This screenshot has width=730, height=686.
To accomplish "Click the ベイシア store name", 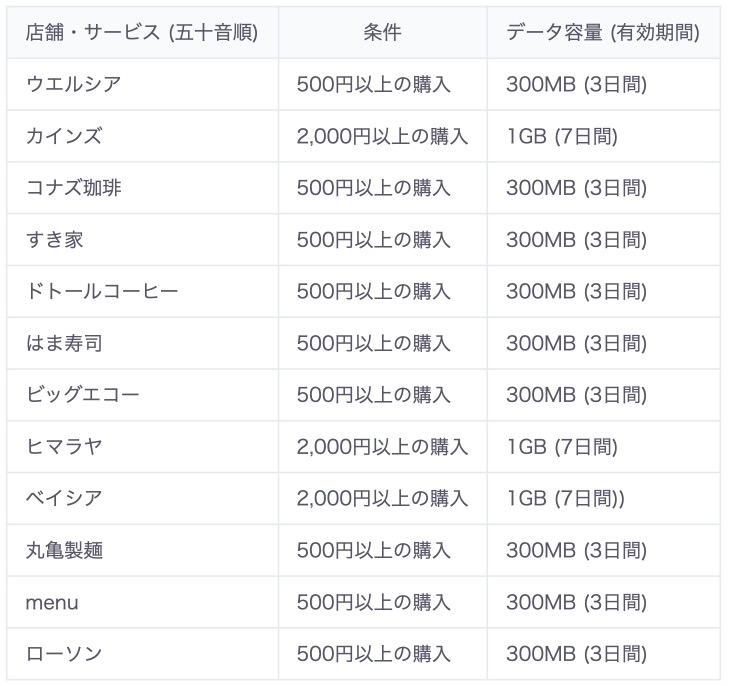I will click(x=64, y=498).
